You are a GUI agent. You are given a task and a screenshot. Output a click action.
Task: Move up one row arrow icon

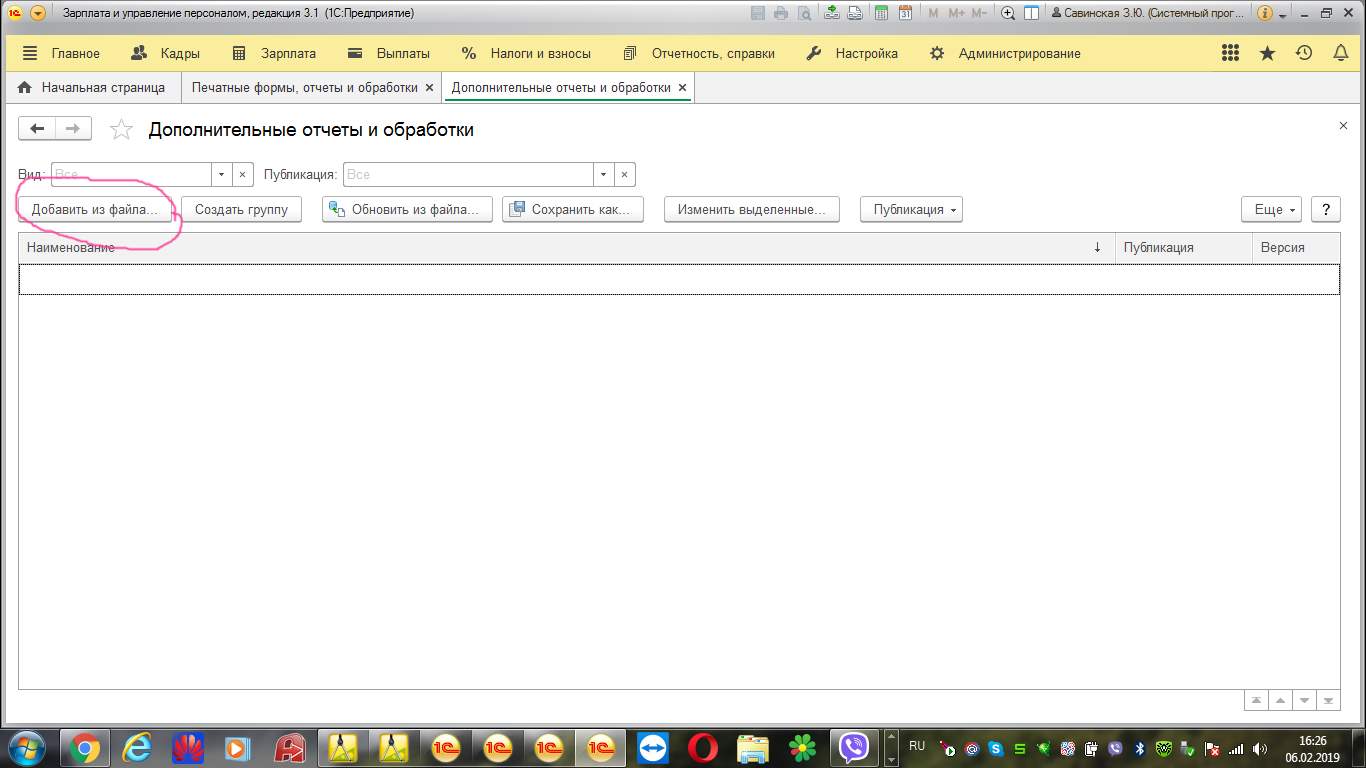tap(1280, 701)
